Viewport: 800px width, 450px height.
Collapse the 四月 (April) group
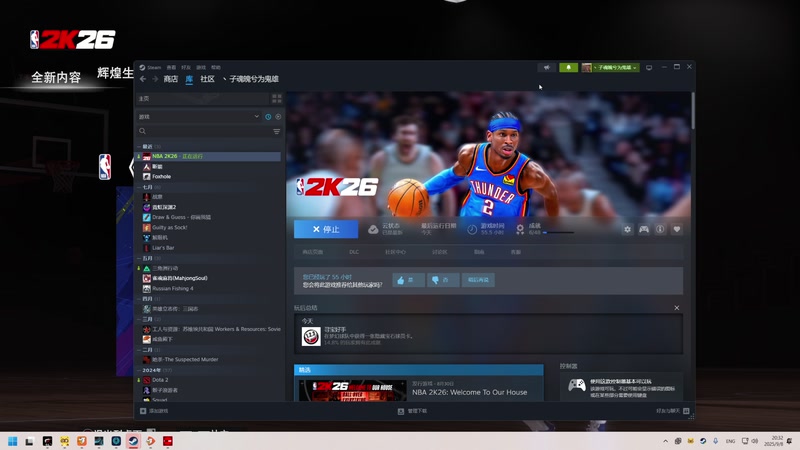(x=147, y=299)
